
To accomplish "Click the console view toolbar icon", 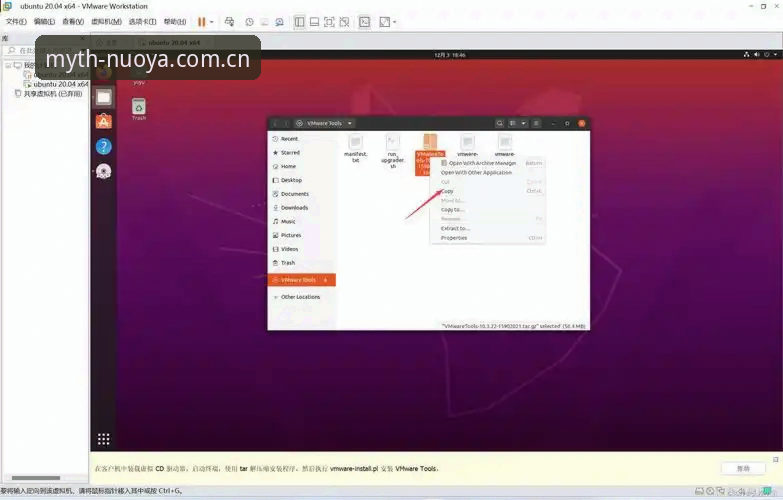I will [365, 21].
